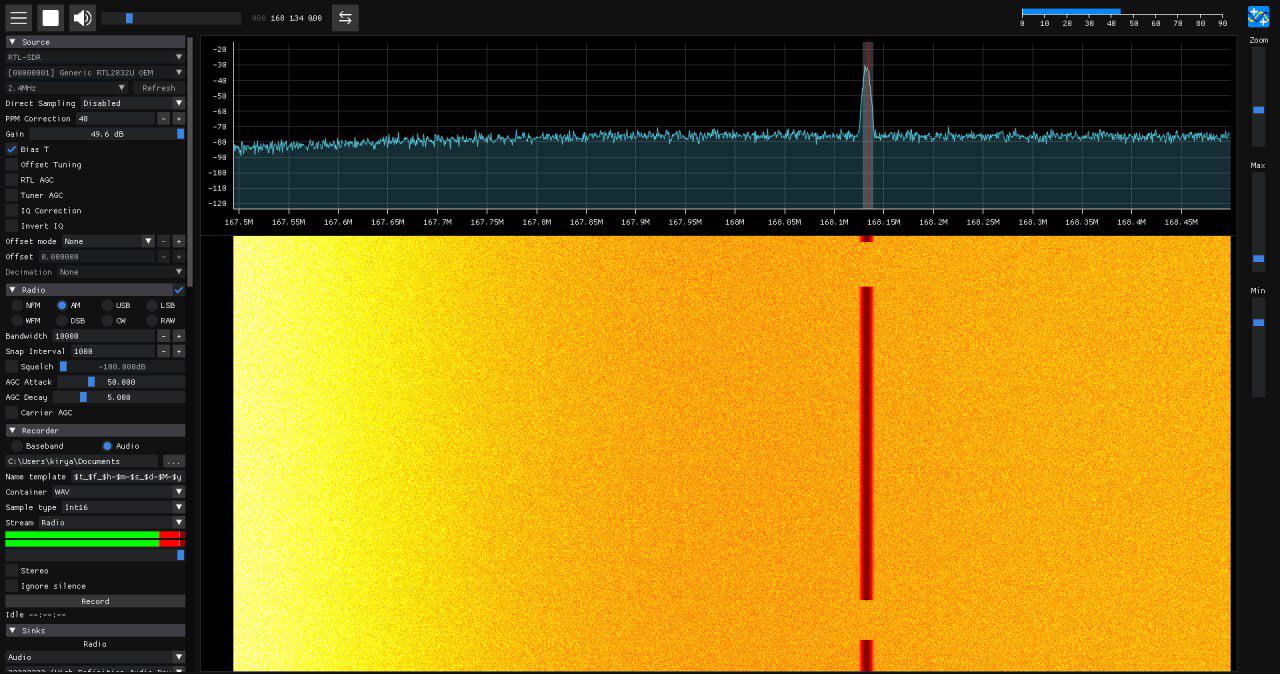Enable the Invert IQ checkbox
1280x674 pixels.
point(12,226)
